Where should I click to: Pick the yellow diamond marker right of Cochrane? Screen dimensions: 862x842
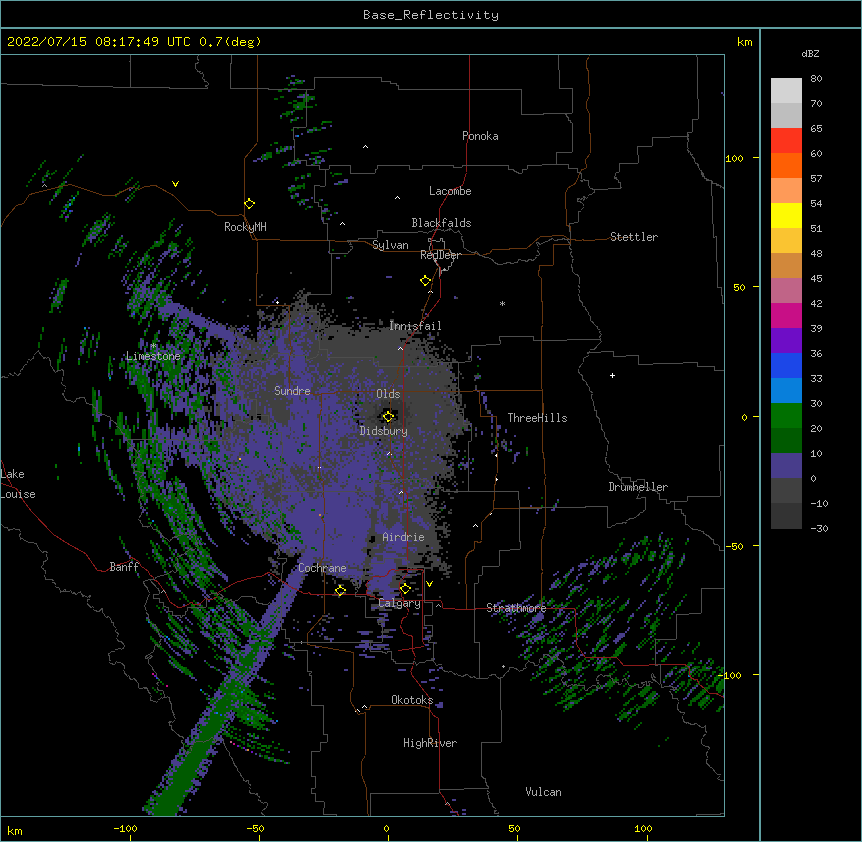[x=340, y=590]
